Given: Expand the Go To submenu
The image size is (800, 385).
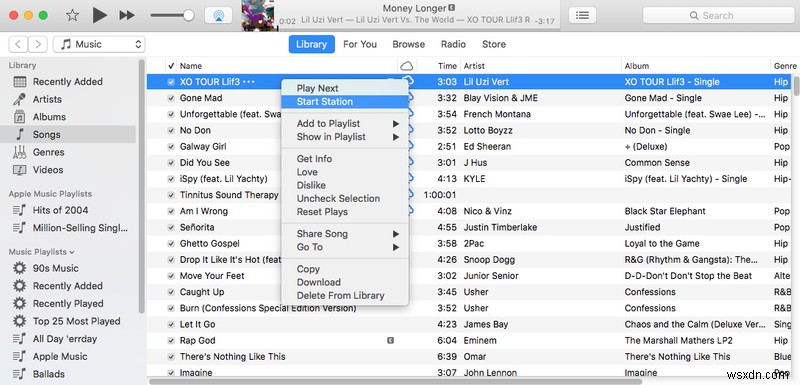Looking at the screenshot, I should point(345,247).
